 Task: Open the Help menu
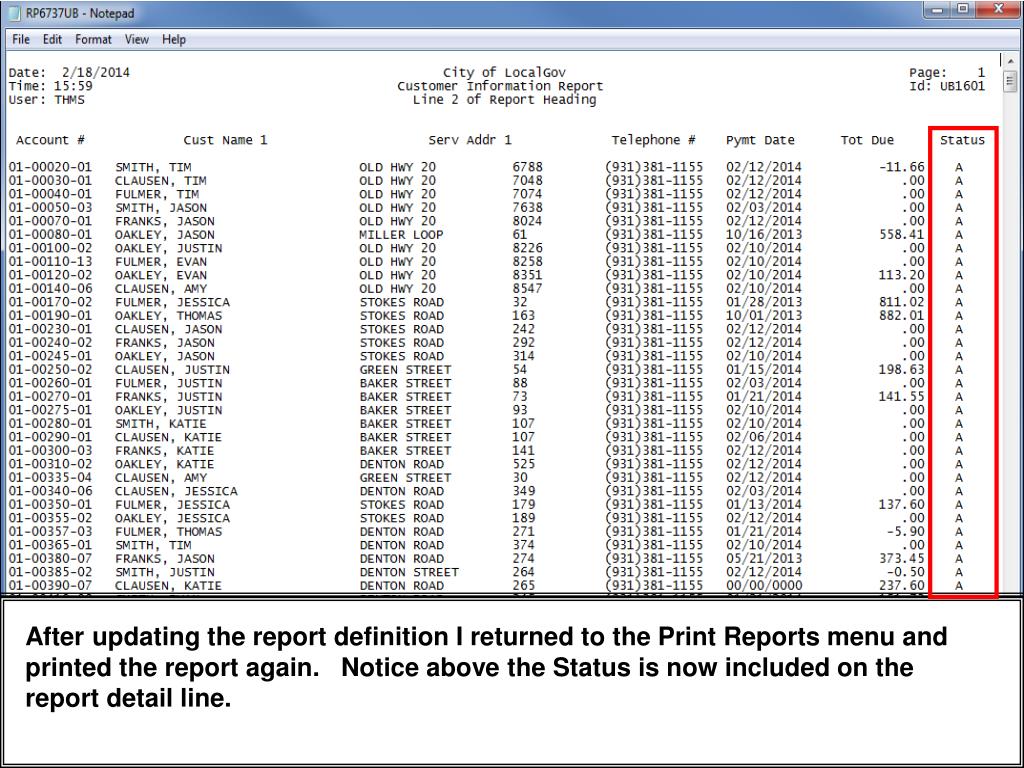point(174,40)
